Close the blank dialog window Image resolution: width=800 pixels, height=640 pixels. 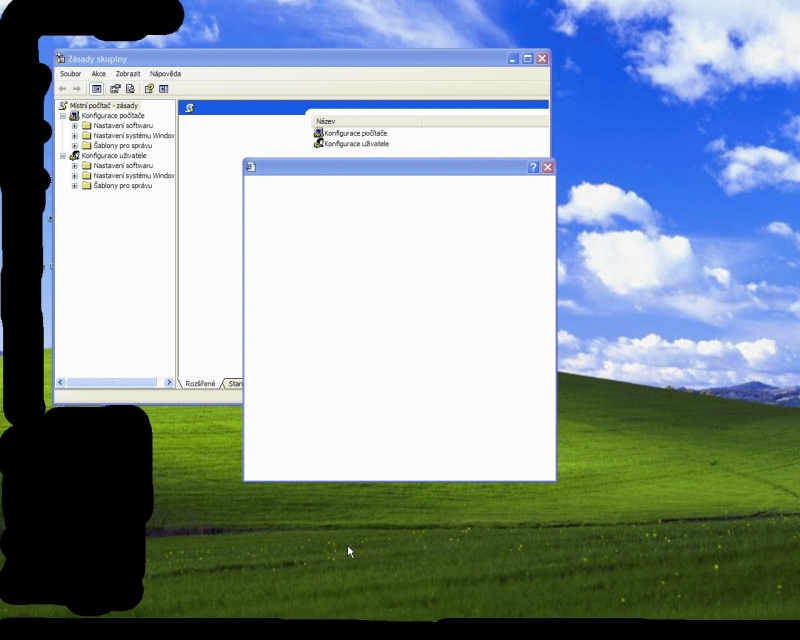click(548, 167)
